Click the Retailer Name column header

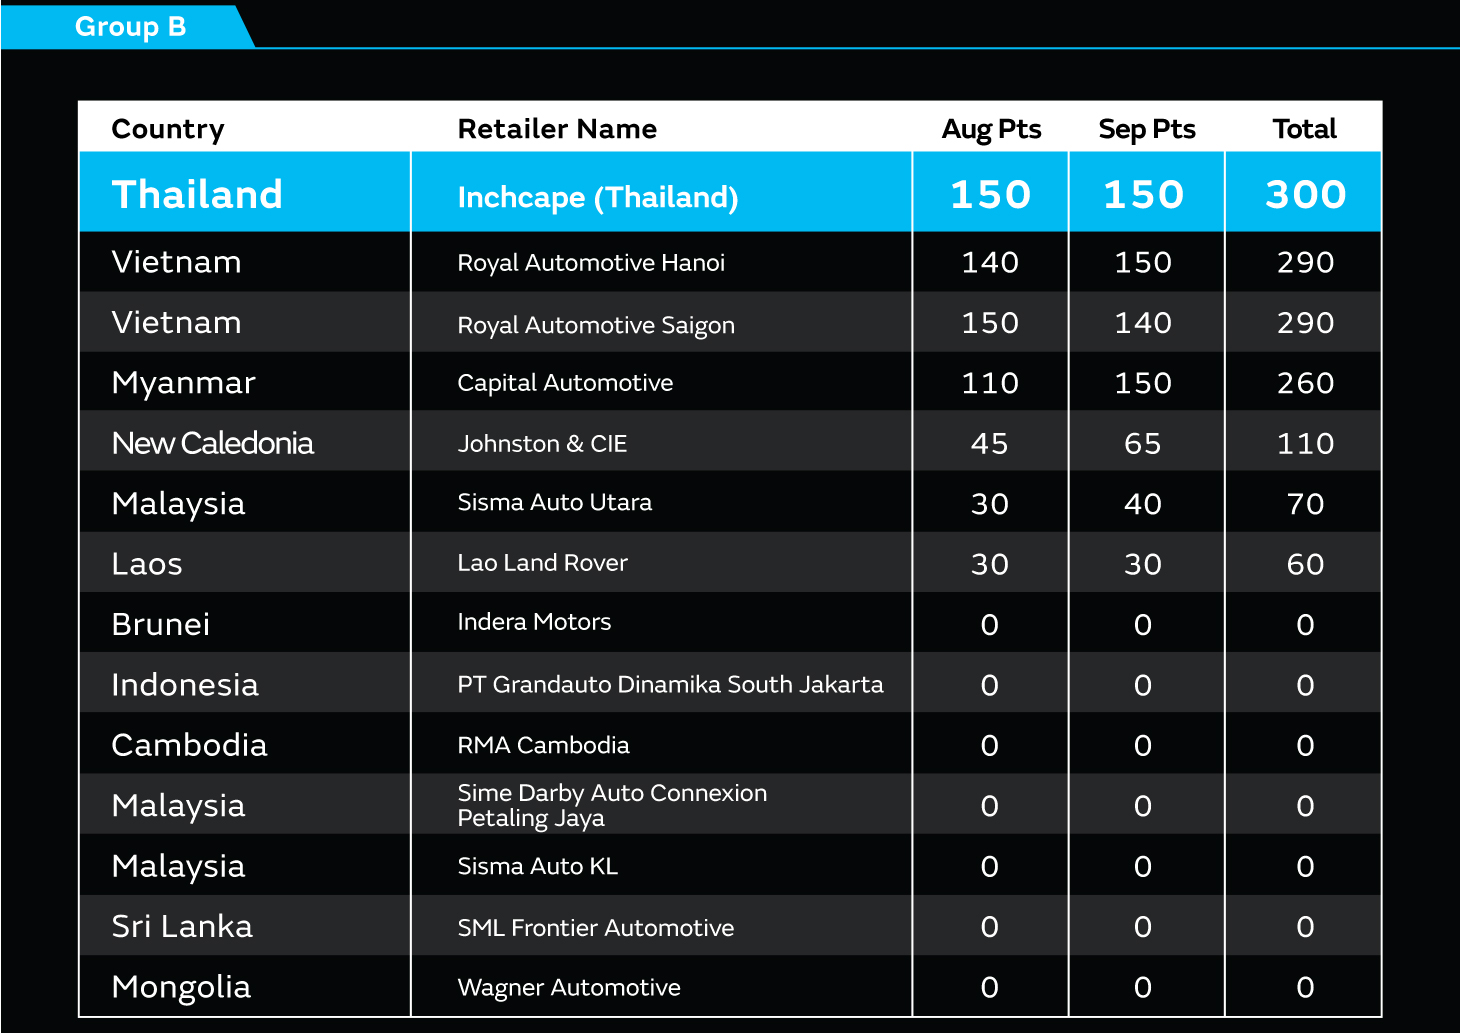pyautogui.click(x=557, y=129)
